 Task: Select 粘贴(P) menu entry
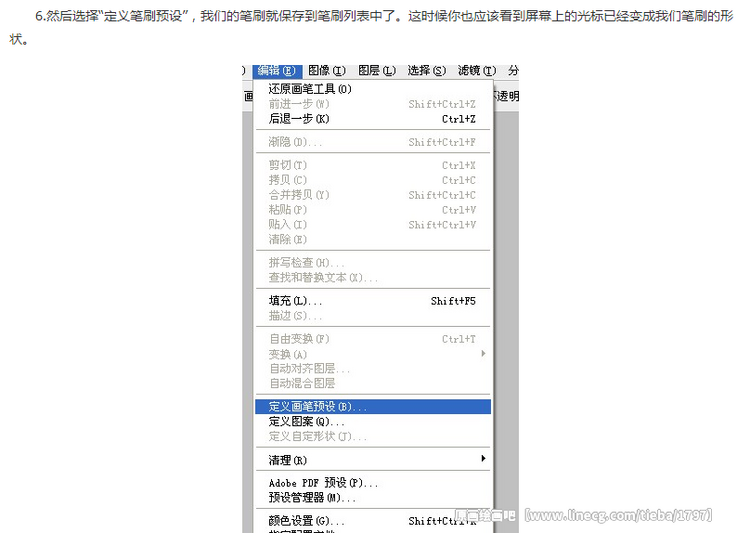(373, 210)
